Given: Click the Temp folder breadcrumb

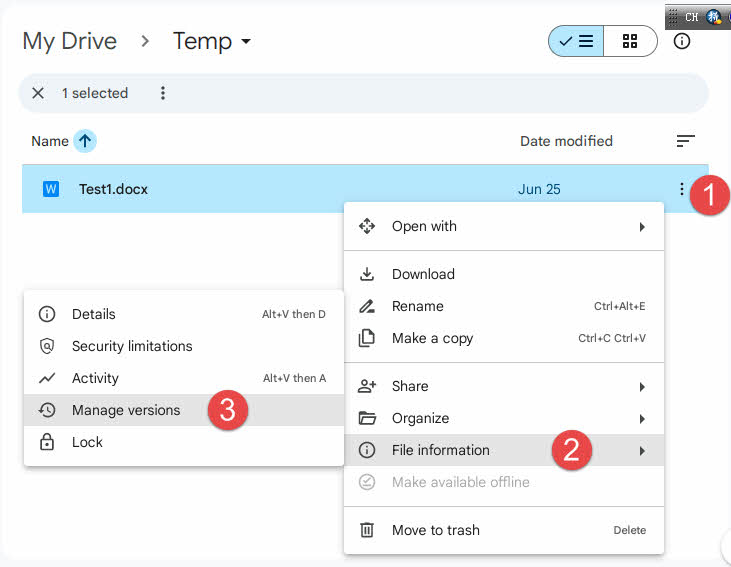Looking at the screenshot, I should [x=202, y=41].
